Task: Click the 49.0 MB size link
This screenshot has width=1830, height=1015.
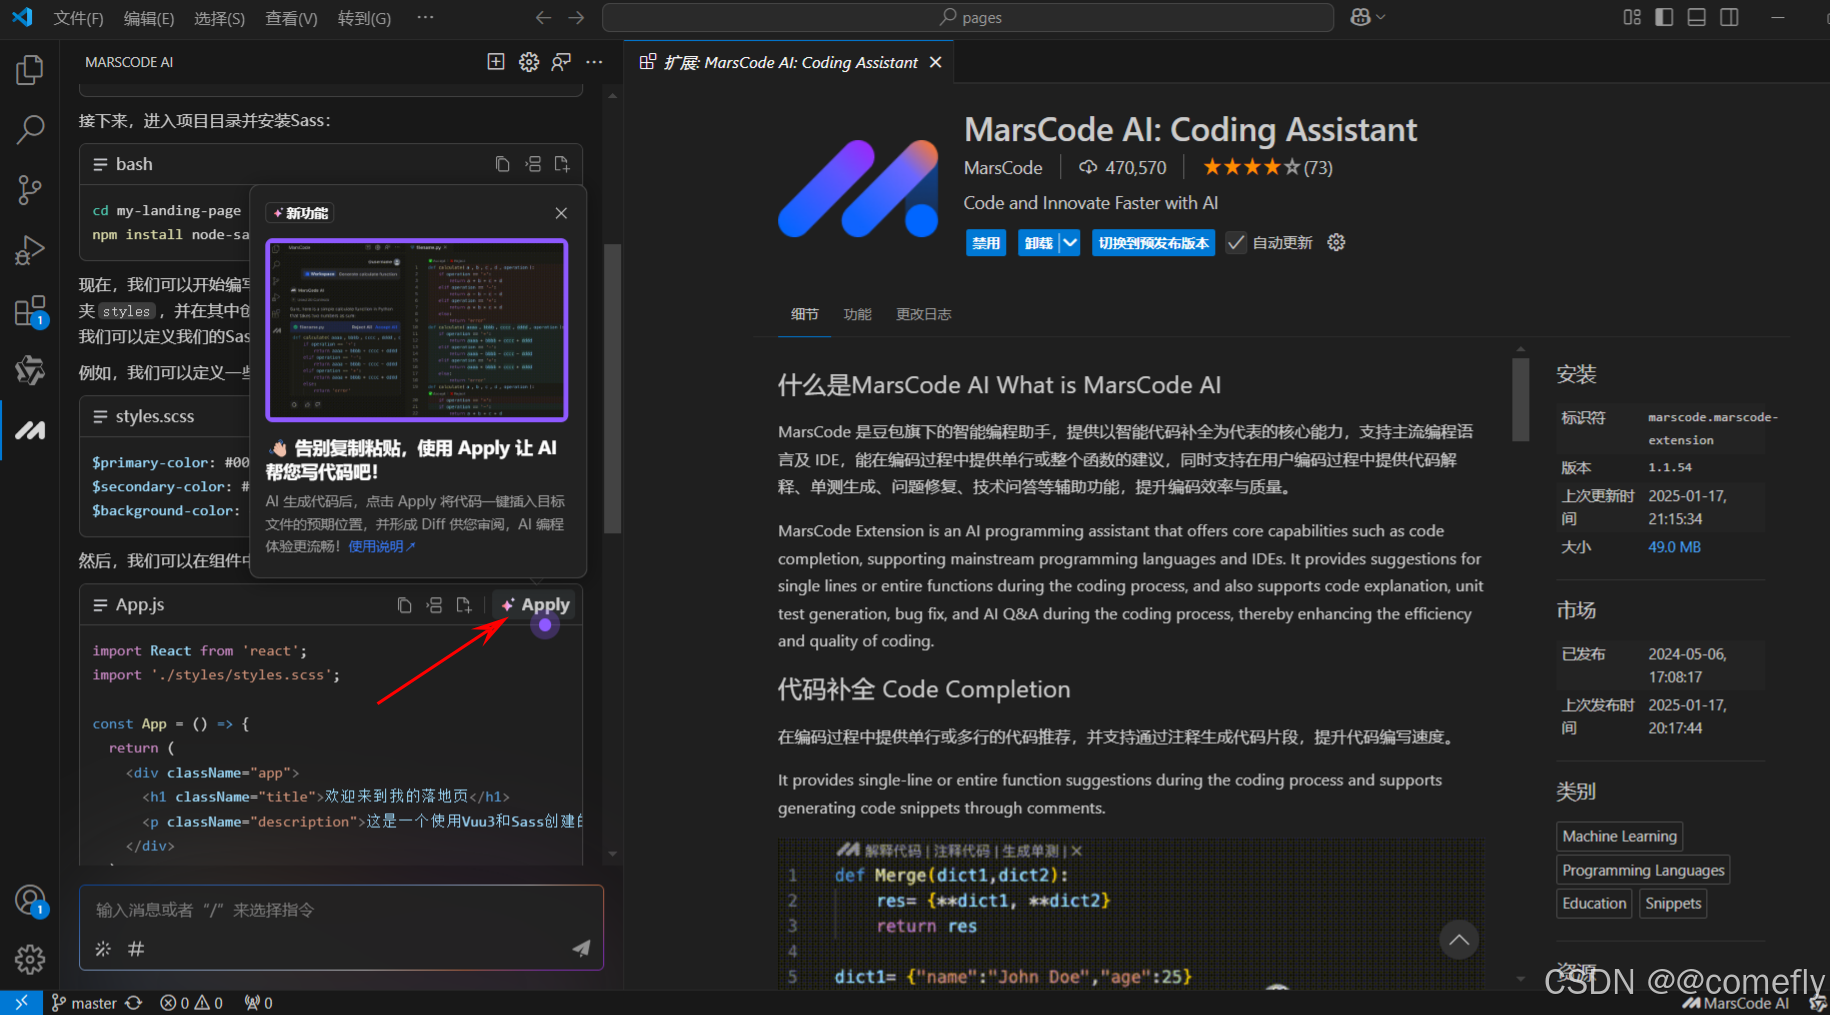Action: click(1674, 547)
